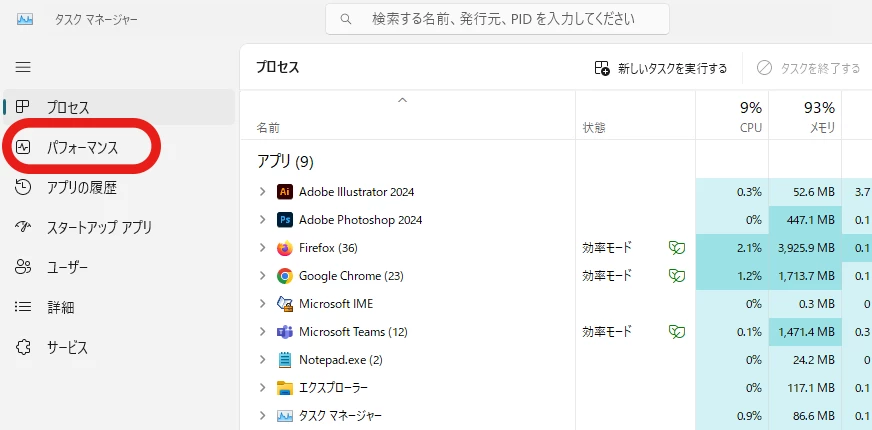Image resolution: width=872 pixels, height=430 pixels.
Task: Expand the Microsoft IME row
Action: click(x=262, y=304)
